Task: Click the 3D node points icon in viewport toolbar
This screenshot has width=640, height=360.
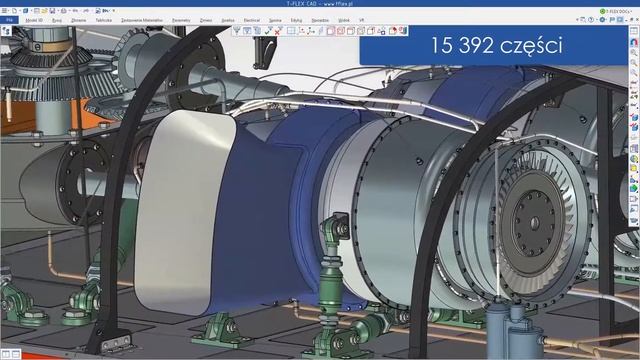Action: coord(311,31)
